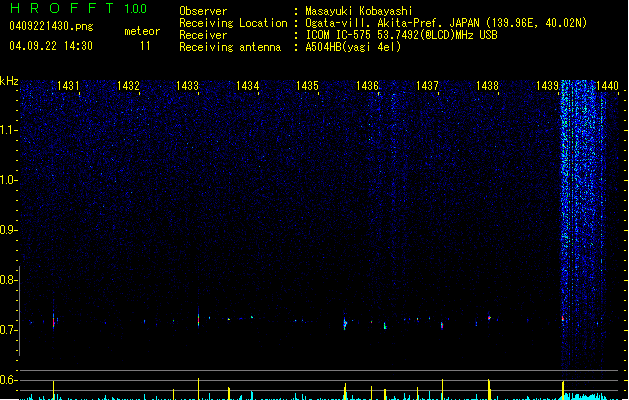Click the meteor echo just before 1431
The width and height of the screenshot is (629, 400).
click(x=54, y=321)
